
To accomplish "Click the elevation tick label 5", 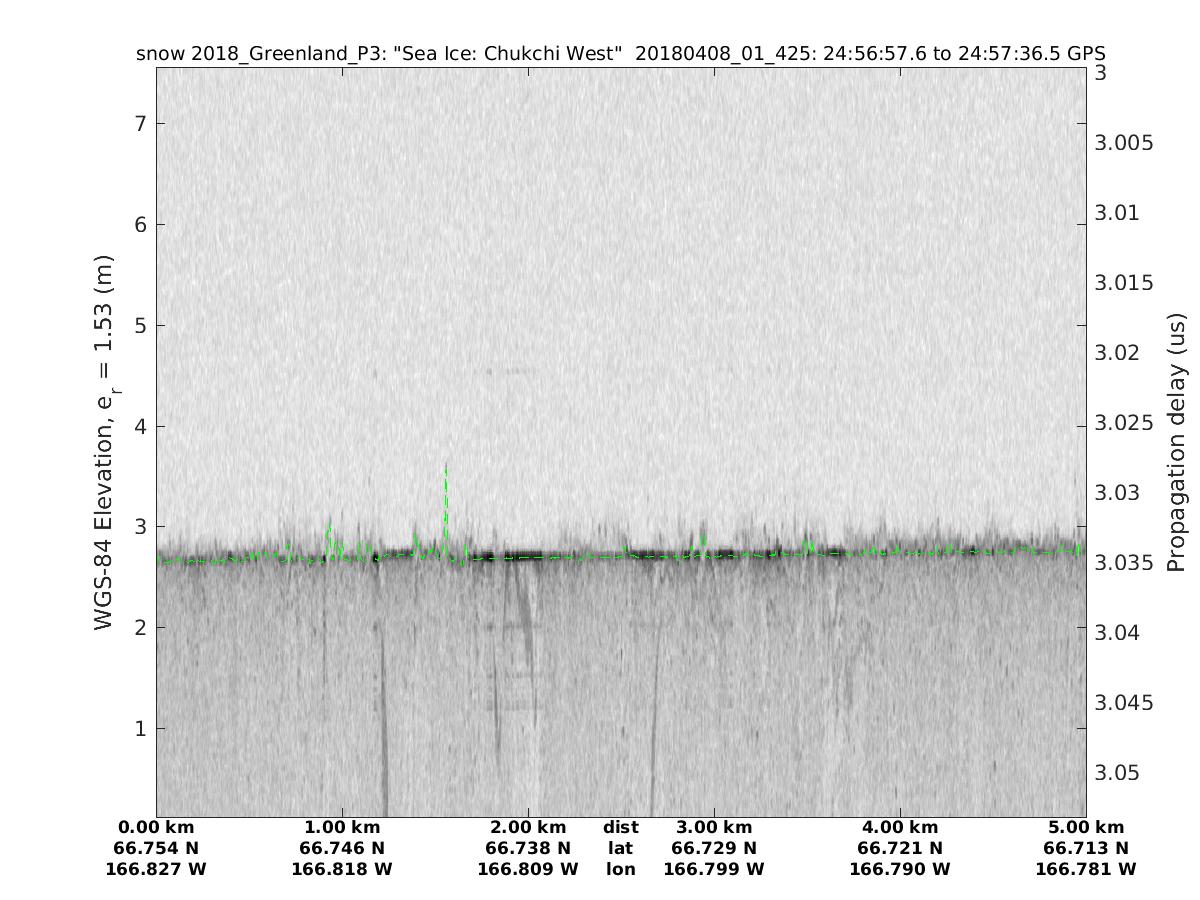I will pos(142,325).
